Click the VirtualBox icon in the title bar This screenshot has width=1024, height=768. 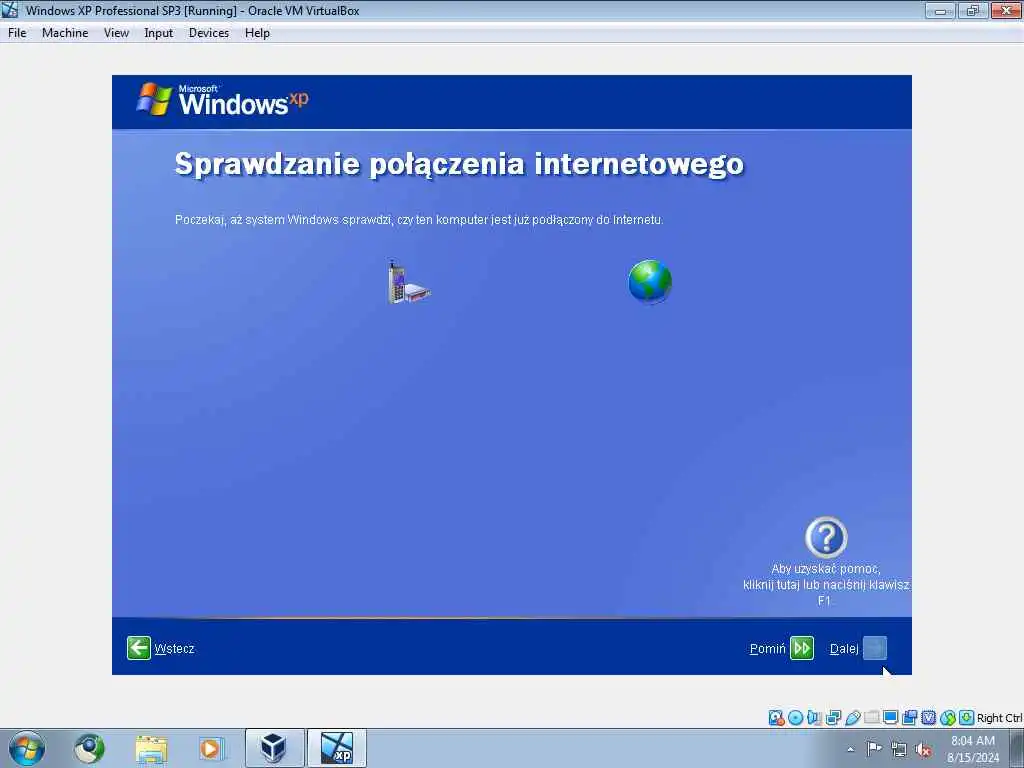(x=10, y=10)
